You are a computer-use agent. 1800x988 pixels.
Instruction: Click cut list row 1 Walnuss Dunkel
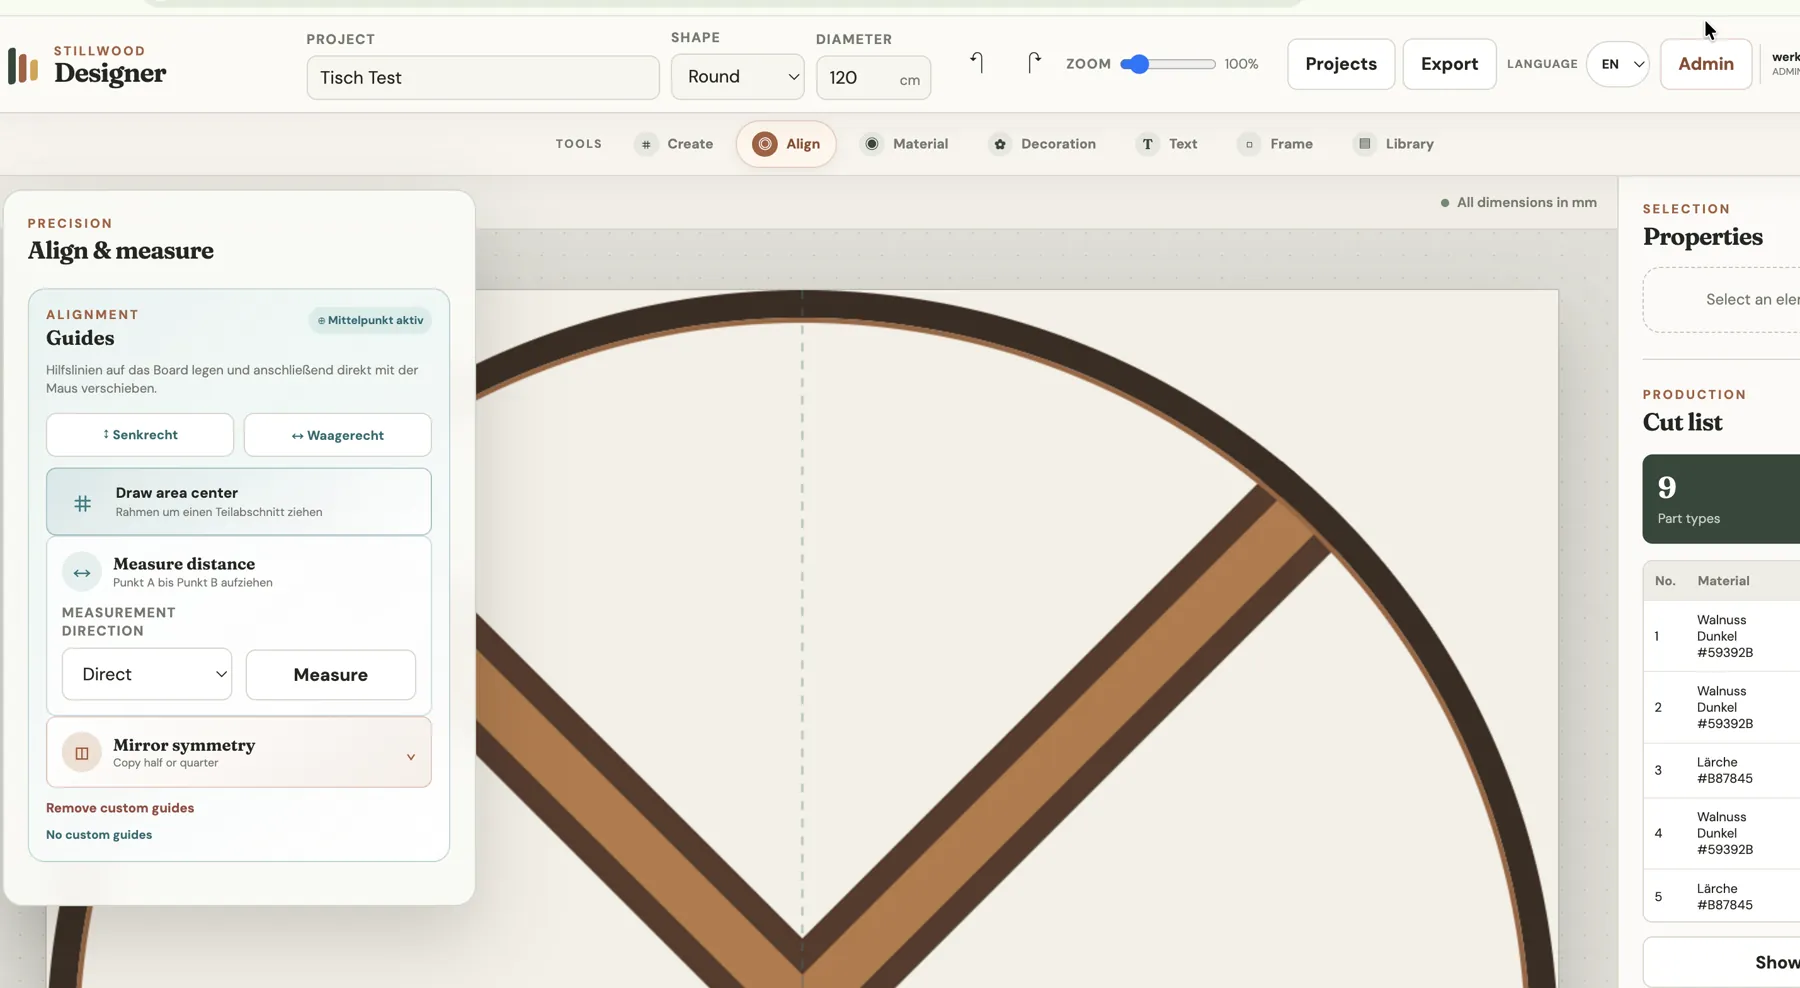click(x=1721, y=636)
